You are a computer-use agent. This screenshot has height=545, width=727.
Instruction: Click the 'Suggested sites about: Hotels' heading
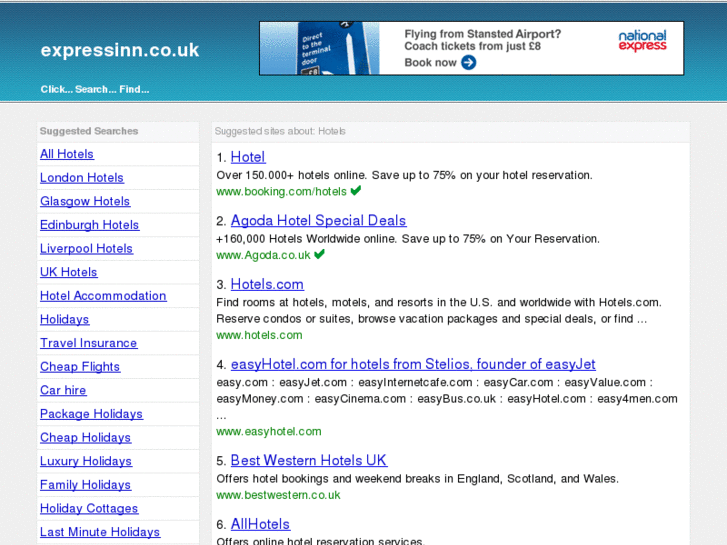(280, 131)
